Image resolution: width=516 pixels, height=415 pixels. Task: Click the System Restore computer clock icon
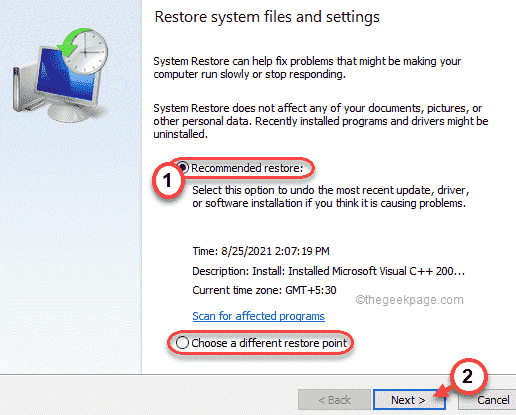[x=60, y=75]
